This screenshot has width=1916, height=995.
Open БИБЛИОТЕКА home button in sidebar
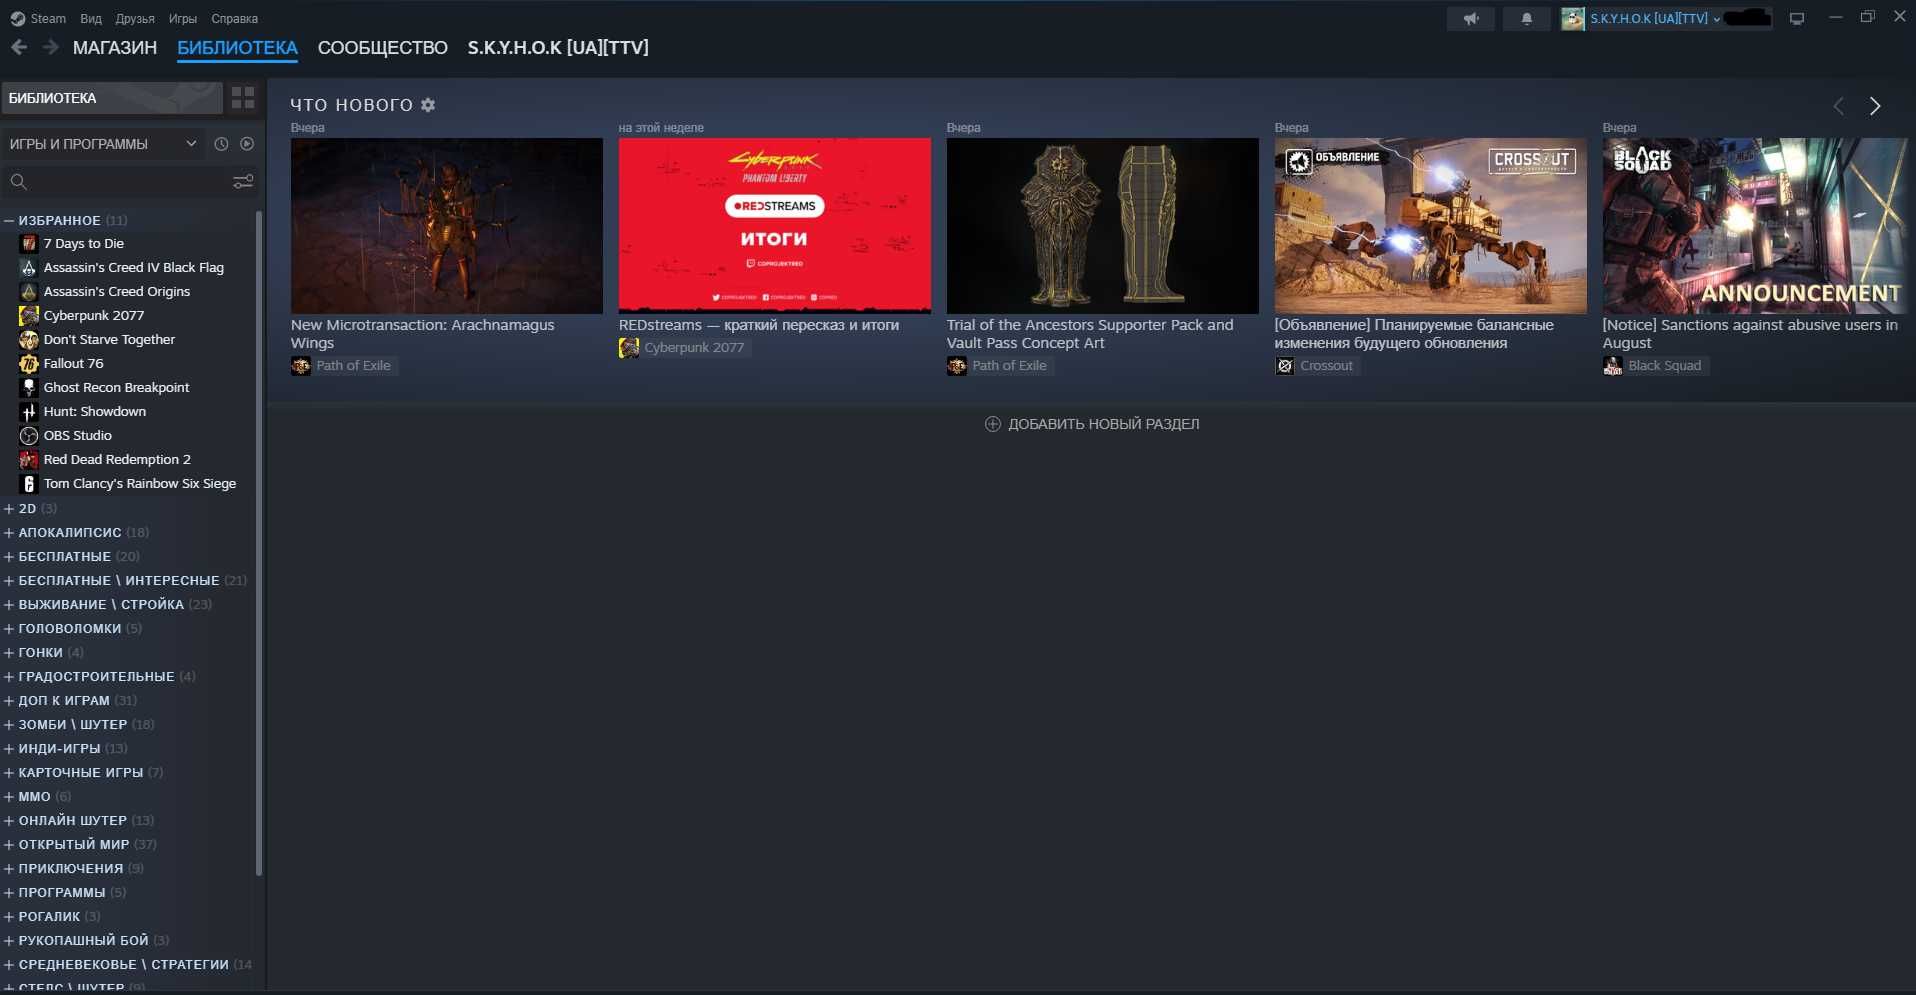(x=111, y=98)
